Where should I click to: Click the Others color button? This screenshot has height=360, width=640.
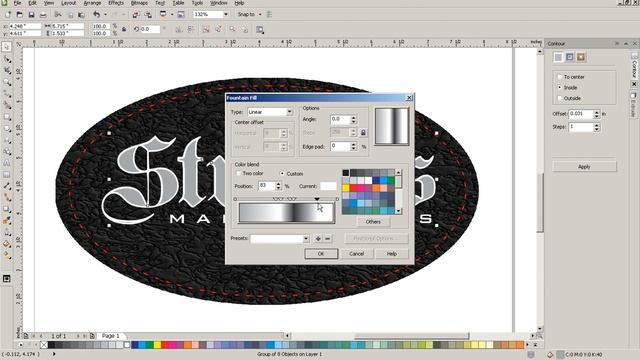(x=373, y=222)
